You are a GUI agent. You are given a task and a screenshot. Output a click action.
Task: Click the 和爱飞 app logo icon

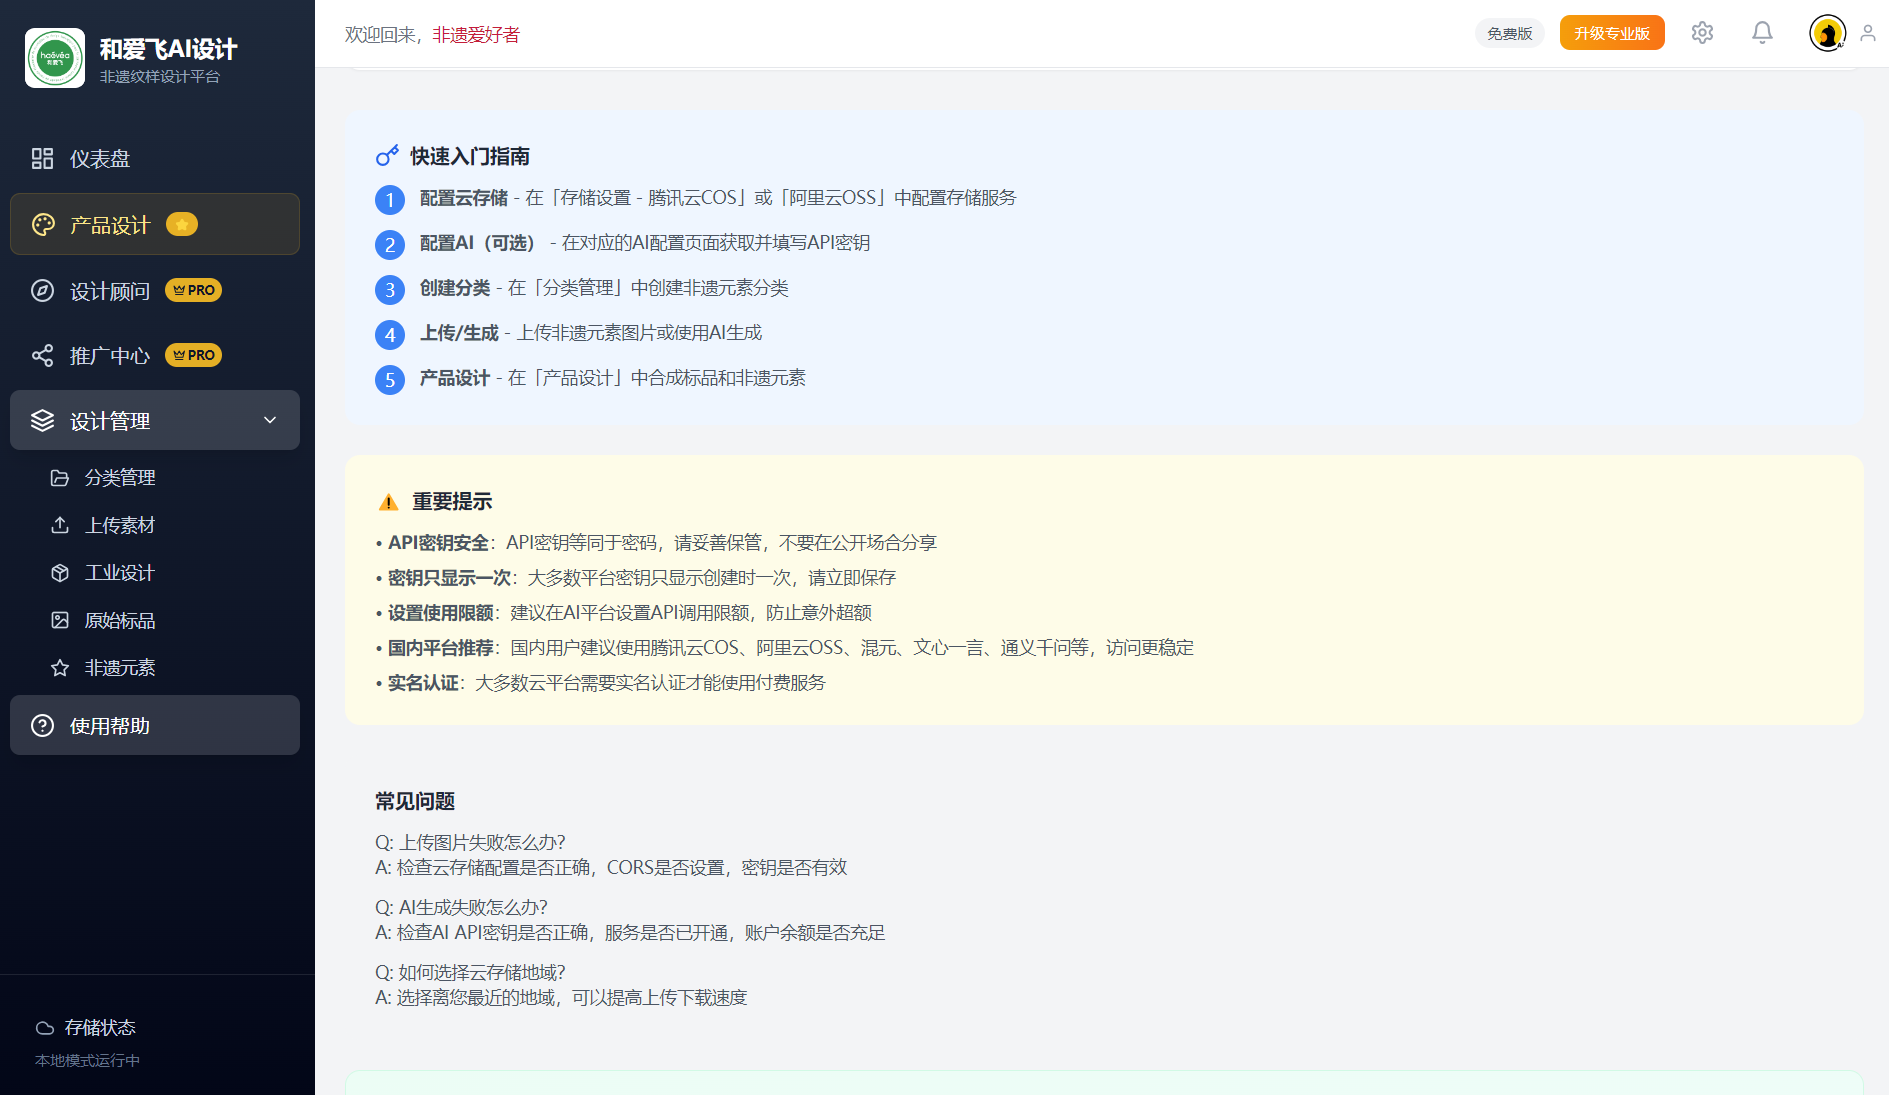55,58
